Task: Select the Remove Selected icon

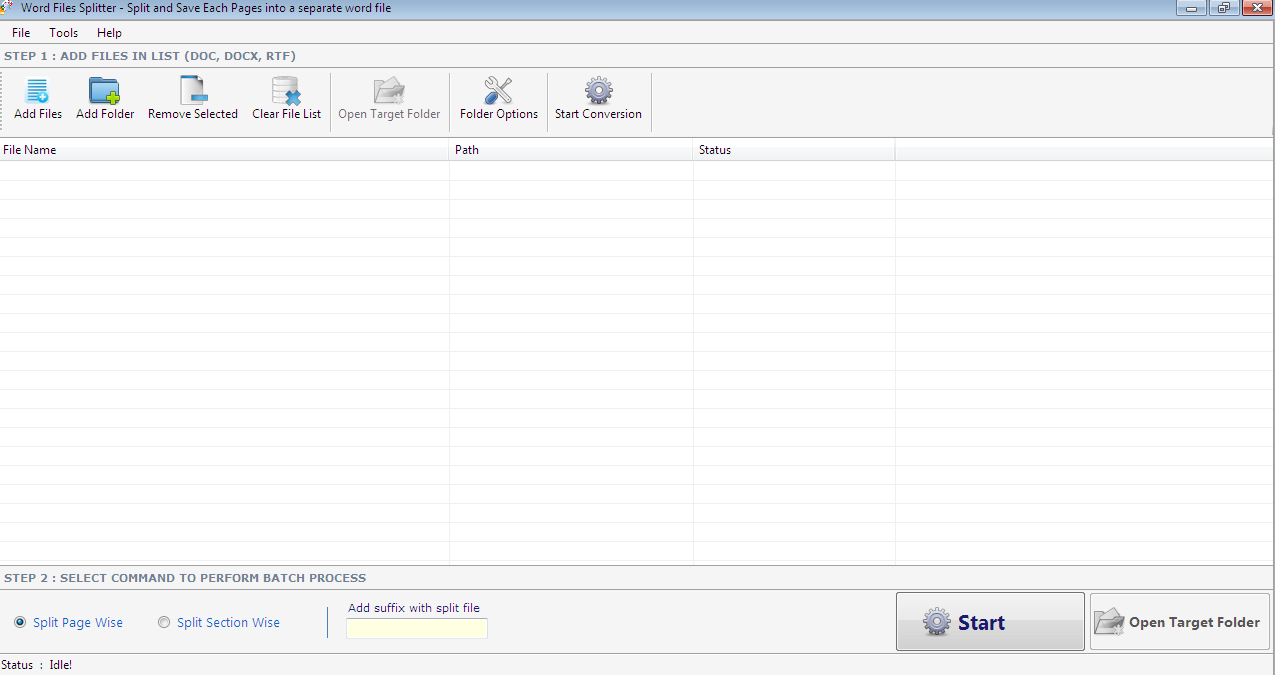Action: 192,98
